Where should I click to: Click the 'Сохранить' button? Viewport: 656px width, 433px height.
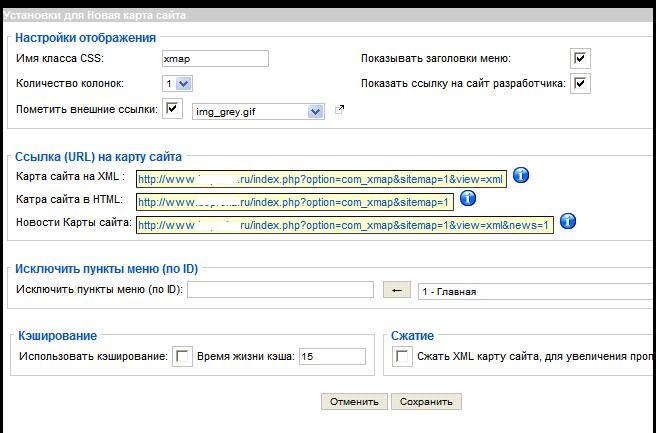point(426,402)
